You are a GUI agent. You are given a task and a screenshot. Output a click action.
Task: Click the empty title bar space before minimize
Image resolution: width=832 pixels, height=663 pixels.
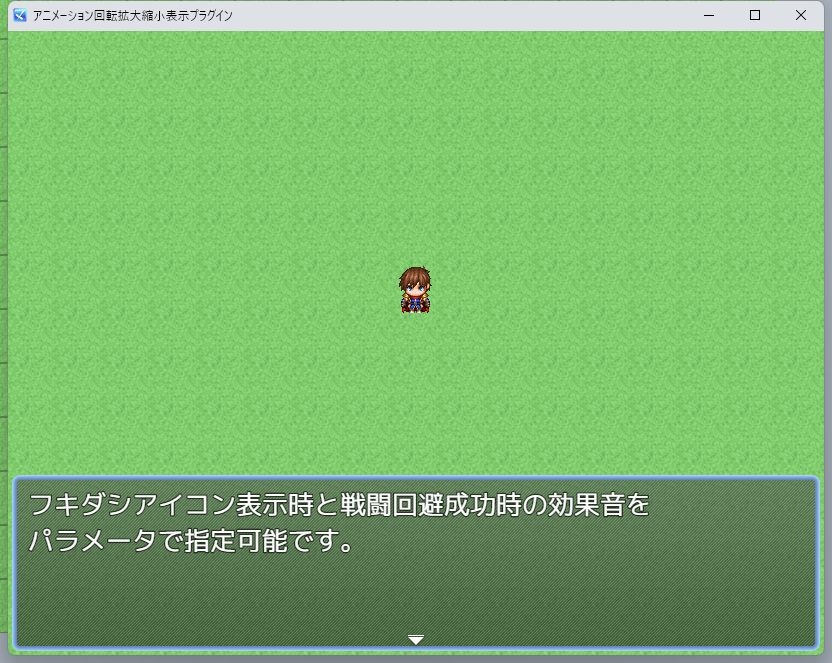[500, 15]
